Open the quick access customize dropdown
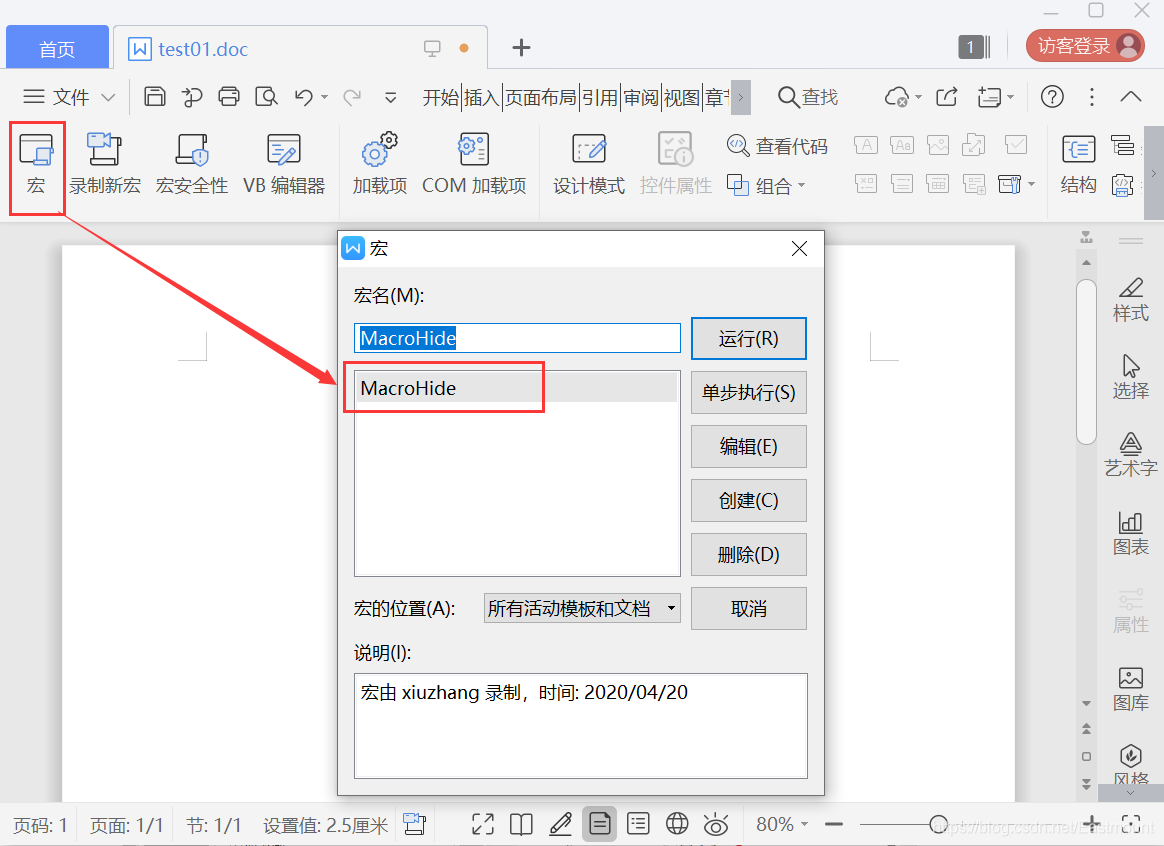 [390, 97]
